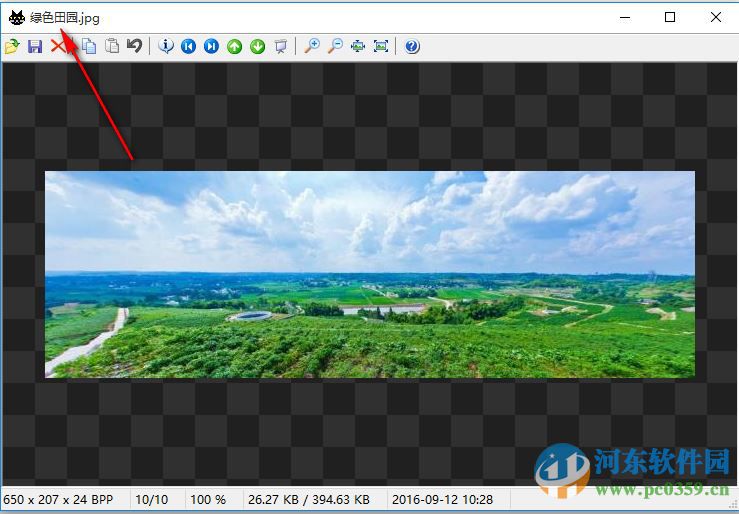The height and width of the screenshot is (514, 739).
Task: Go to the previous image (green up arrow)
Action: 235,46
